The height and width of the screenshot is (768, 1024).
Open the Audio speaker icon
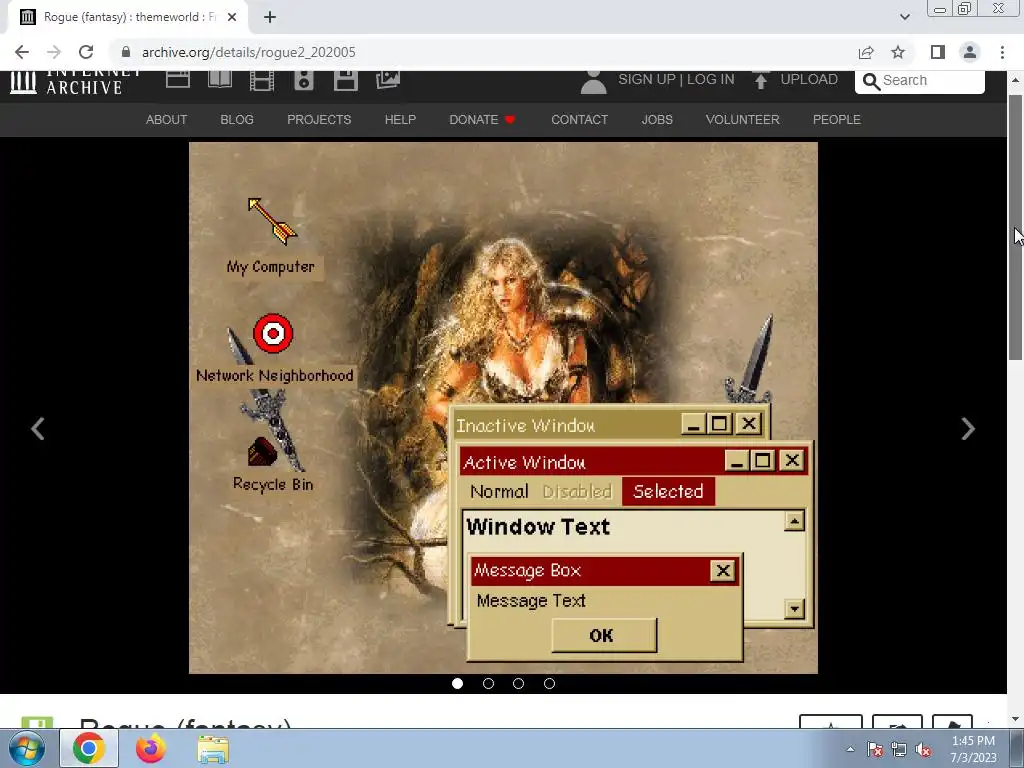pos(304,80)
